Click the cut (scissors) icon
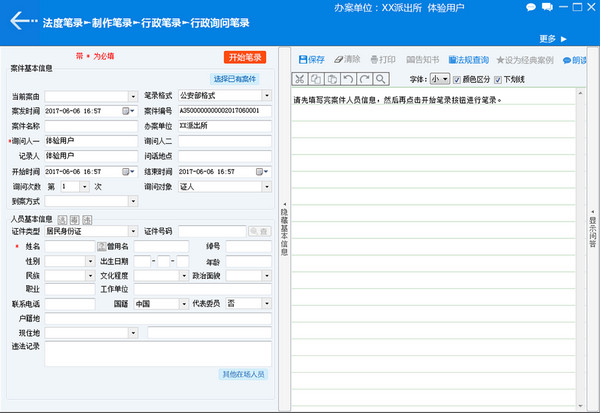The image size is (600, 413). tap(300, 78)
